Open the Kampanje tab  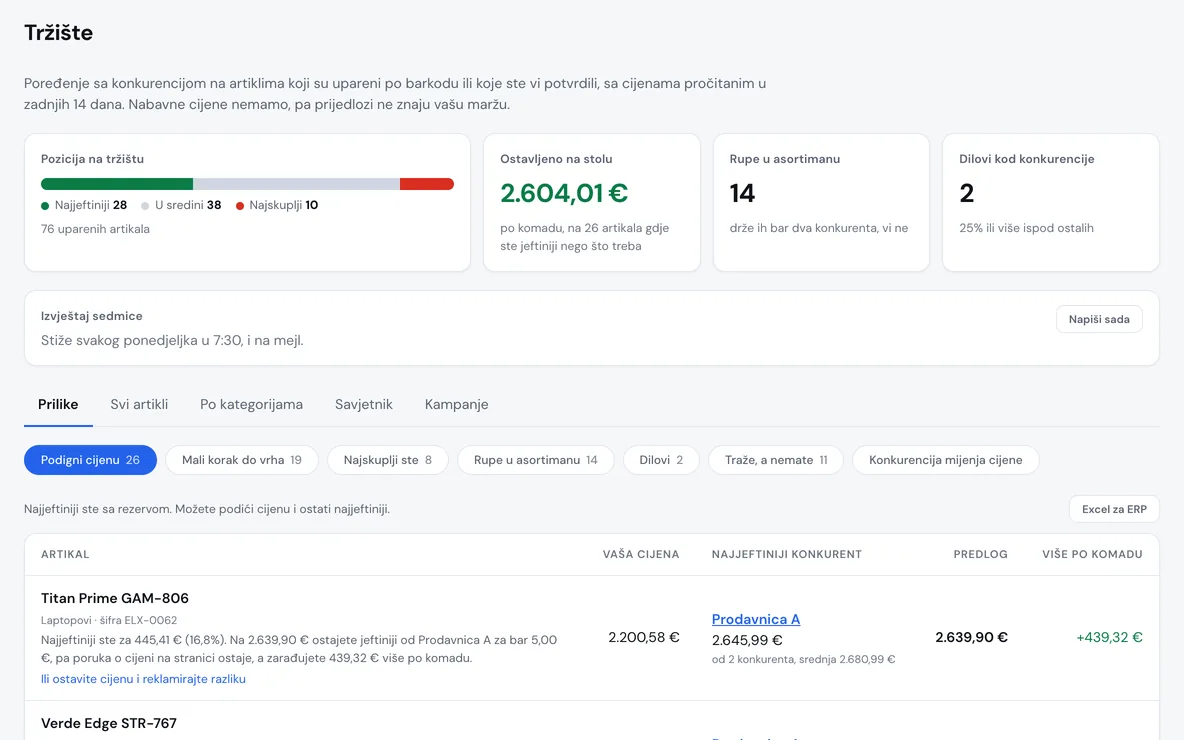456,404
